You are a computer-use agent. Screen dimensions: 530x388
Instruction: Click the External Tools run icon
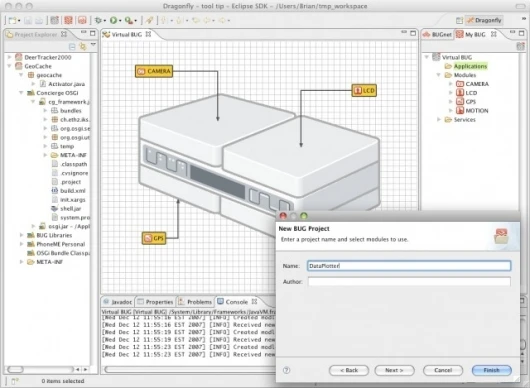point(128,21)
